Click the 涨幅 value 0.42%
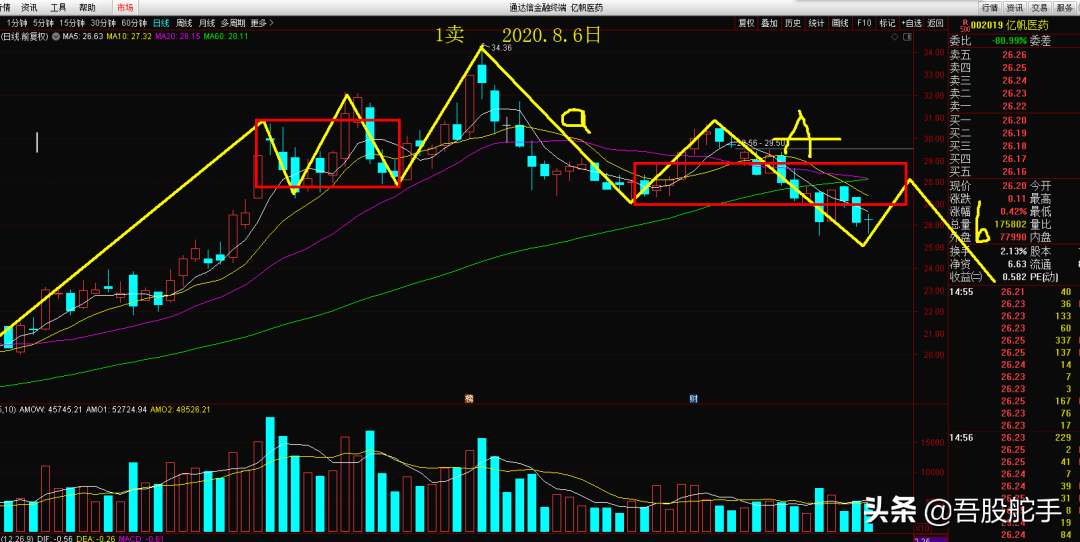 pos(1014,211)
